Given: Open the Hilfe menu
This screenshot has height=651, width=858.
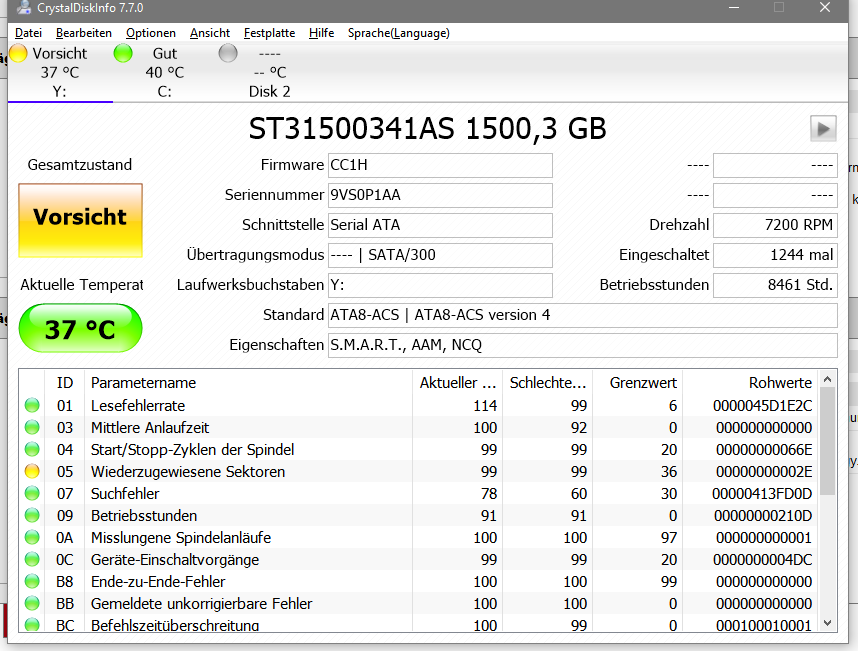Looking at the screenshot, I should tap(321, 33).
